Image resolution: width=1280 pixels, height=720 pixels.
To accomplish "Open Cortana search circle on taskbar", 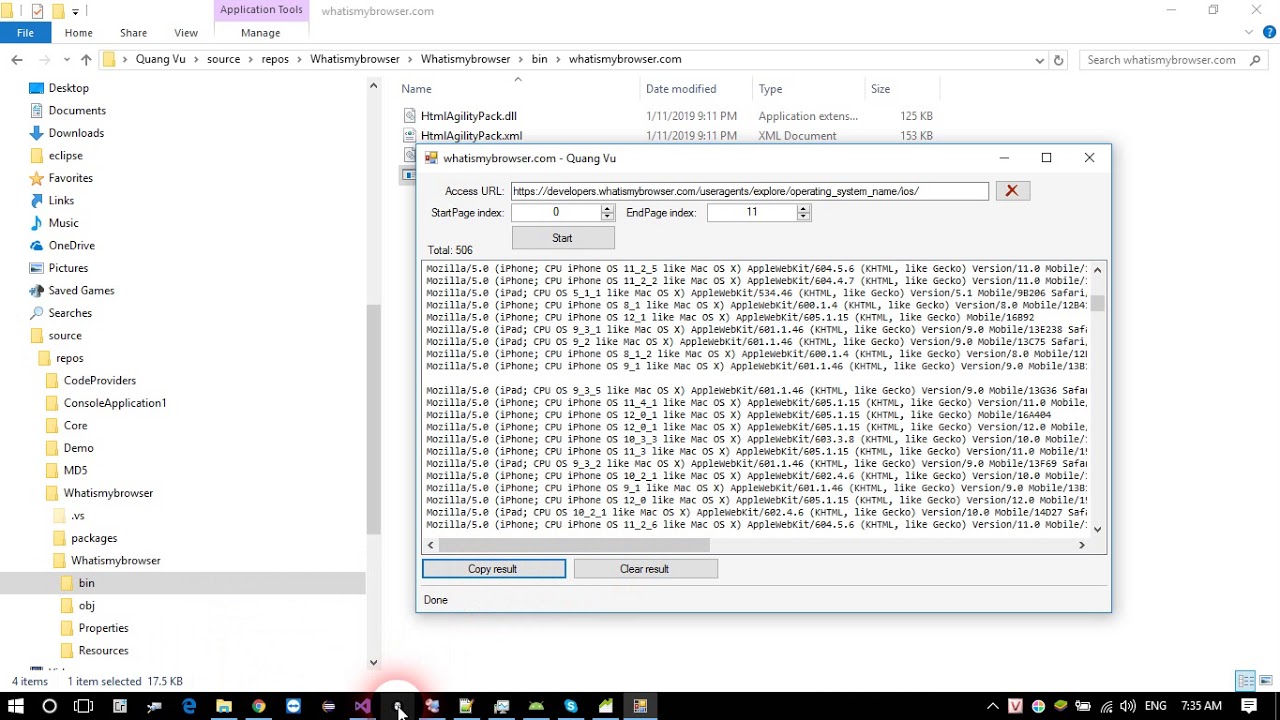I will pos(49,706).
